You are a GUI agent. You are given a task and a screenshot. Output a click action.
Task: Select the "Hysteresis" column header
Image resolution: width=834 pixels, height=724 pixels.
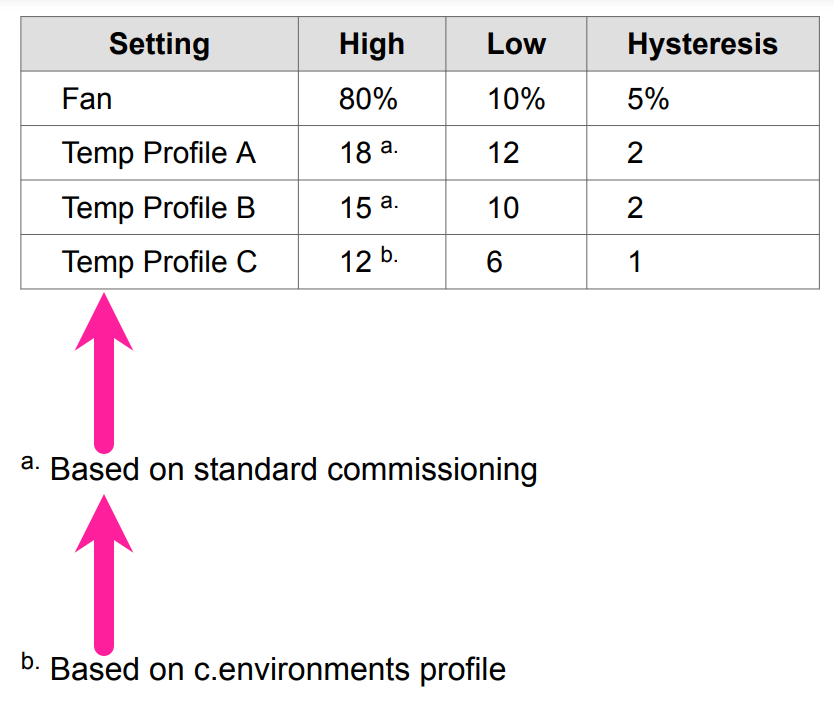702,44
